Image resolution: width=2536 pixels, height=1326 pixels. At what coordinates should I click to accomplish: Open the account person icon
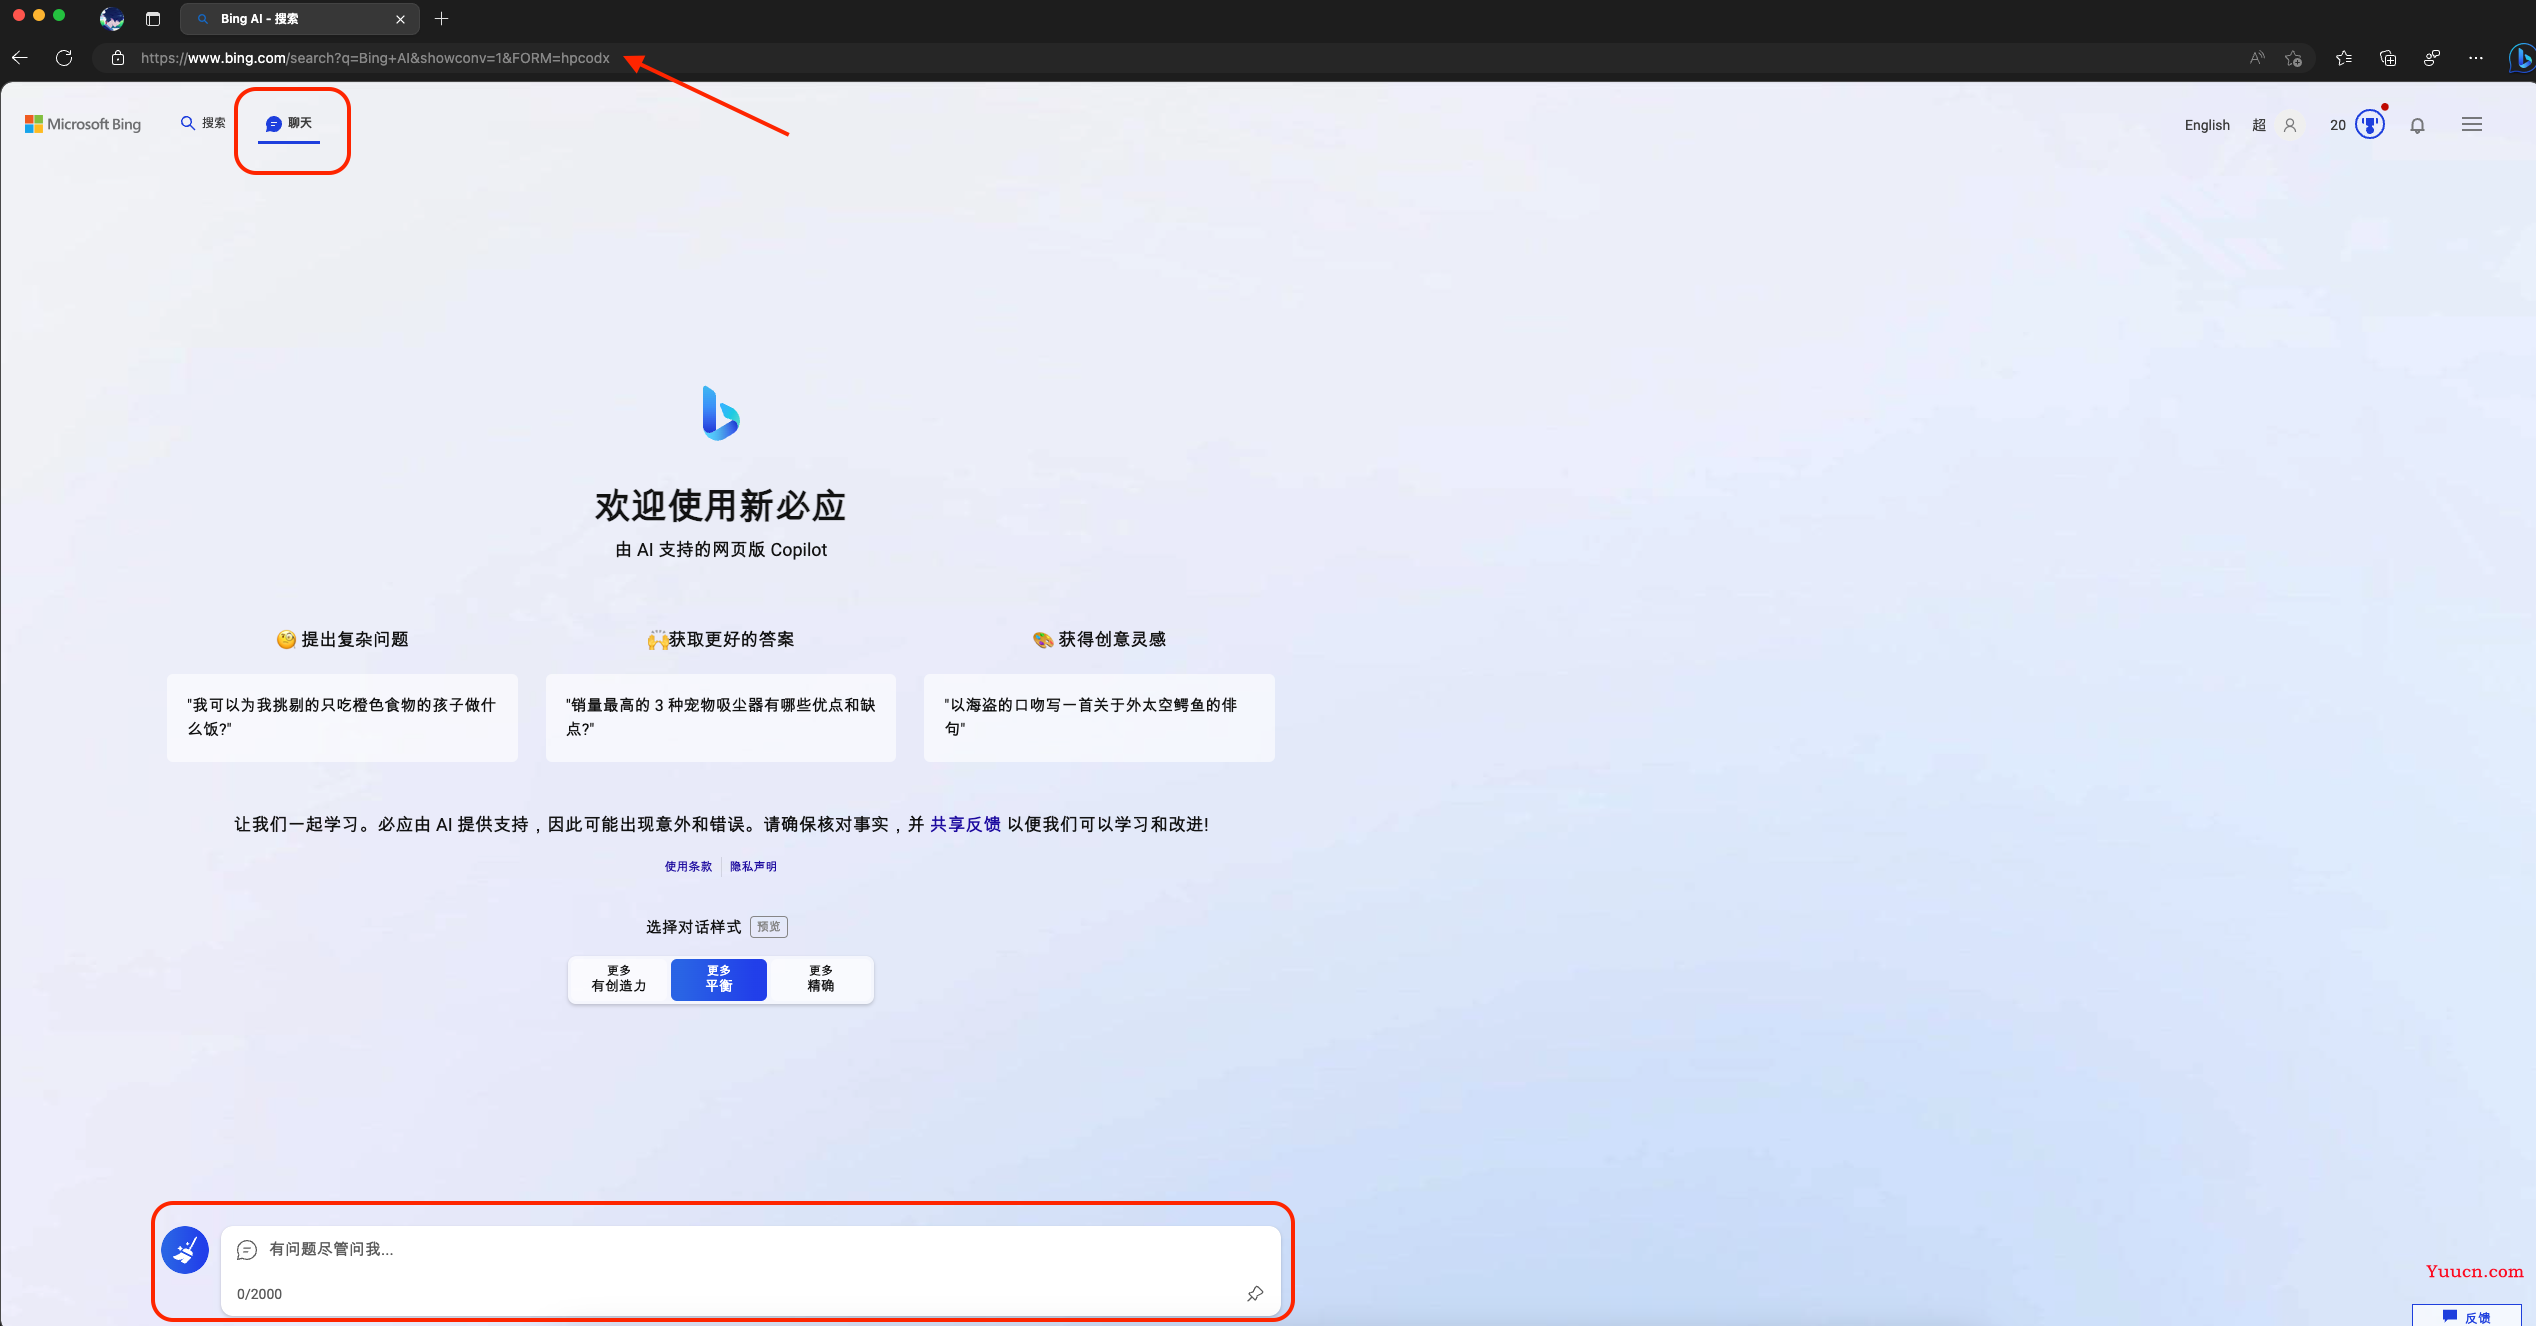tap(2290, 125)
